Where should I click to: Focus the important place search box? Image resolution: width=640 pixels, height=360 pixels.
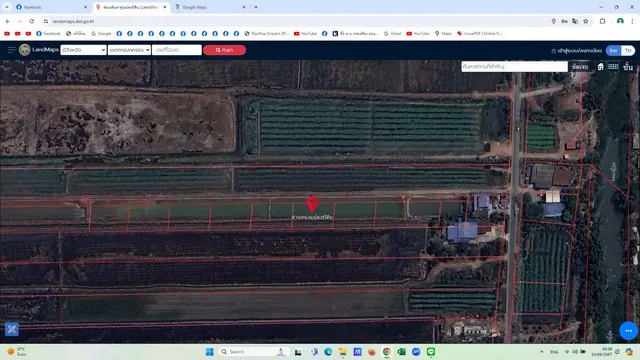point(514,66)
